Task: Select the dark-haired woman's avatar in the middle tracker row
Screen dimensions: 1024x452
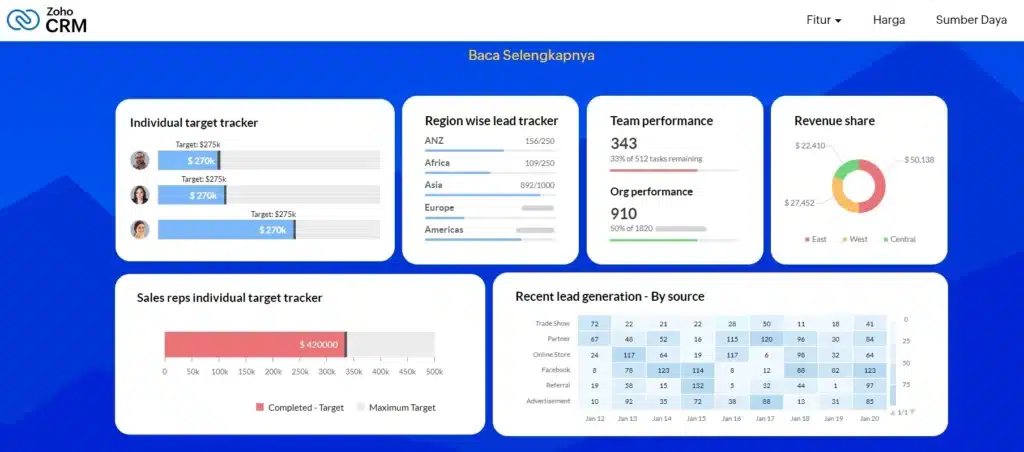Action: pos(140,195)
